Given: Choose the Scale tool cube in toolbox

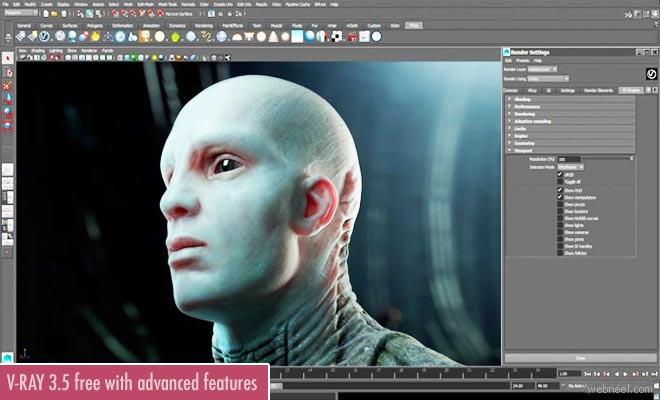Looking at the screenshot, I should (x=8, y=125).
